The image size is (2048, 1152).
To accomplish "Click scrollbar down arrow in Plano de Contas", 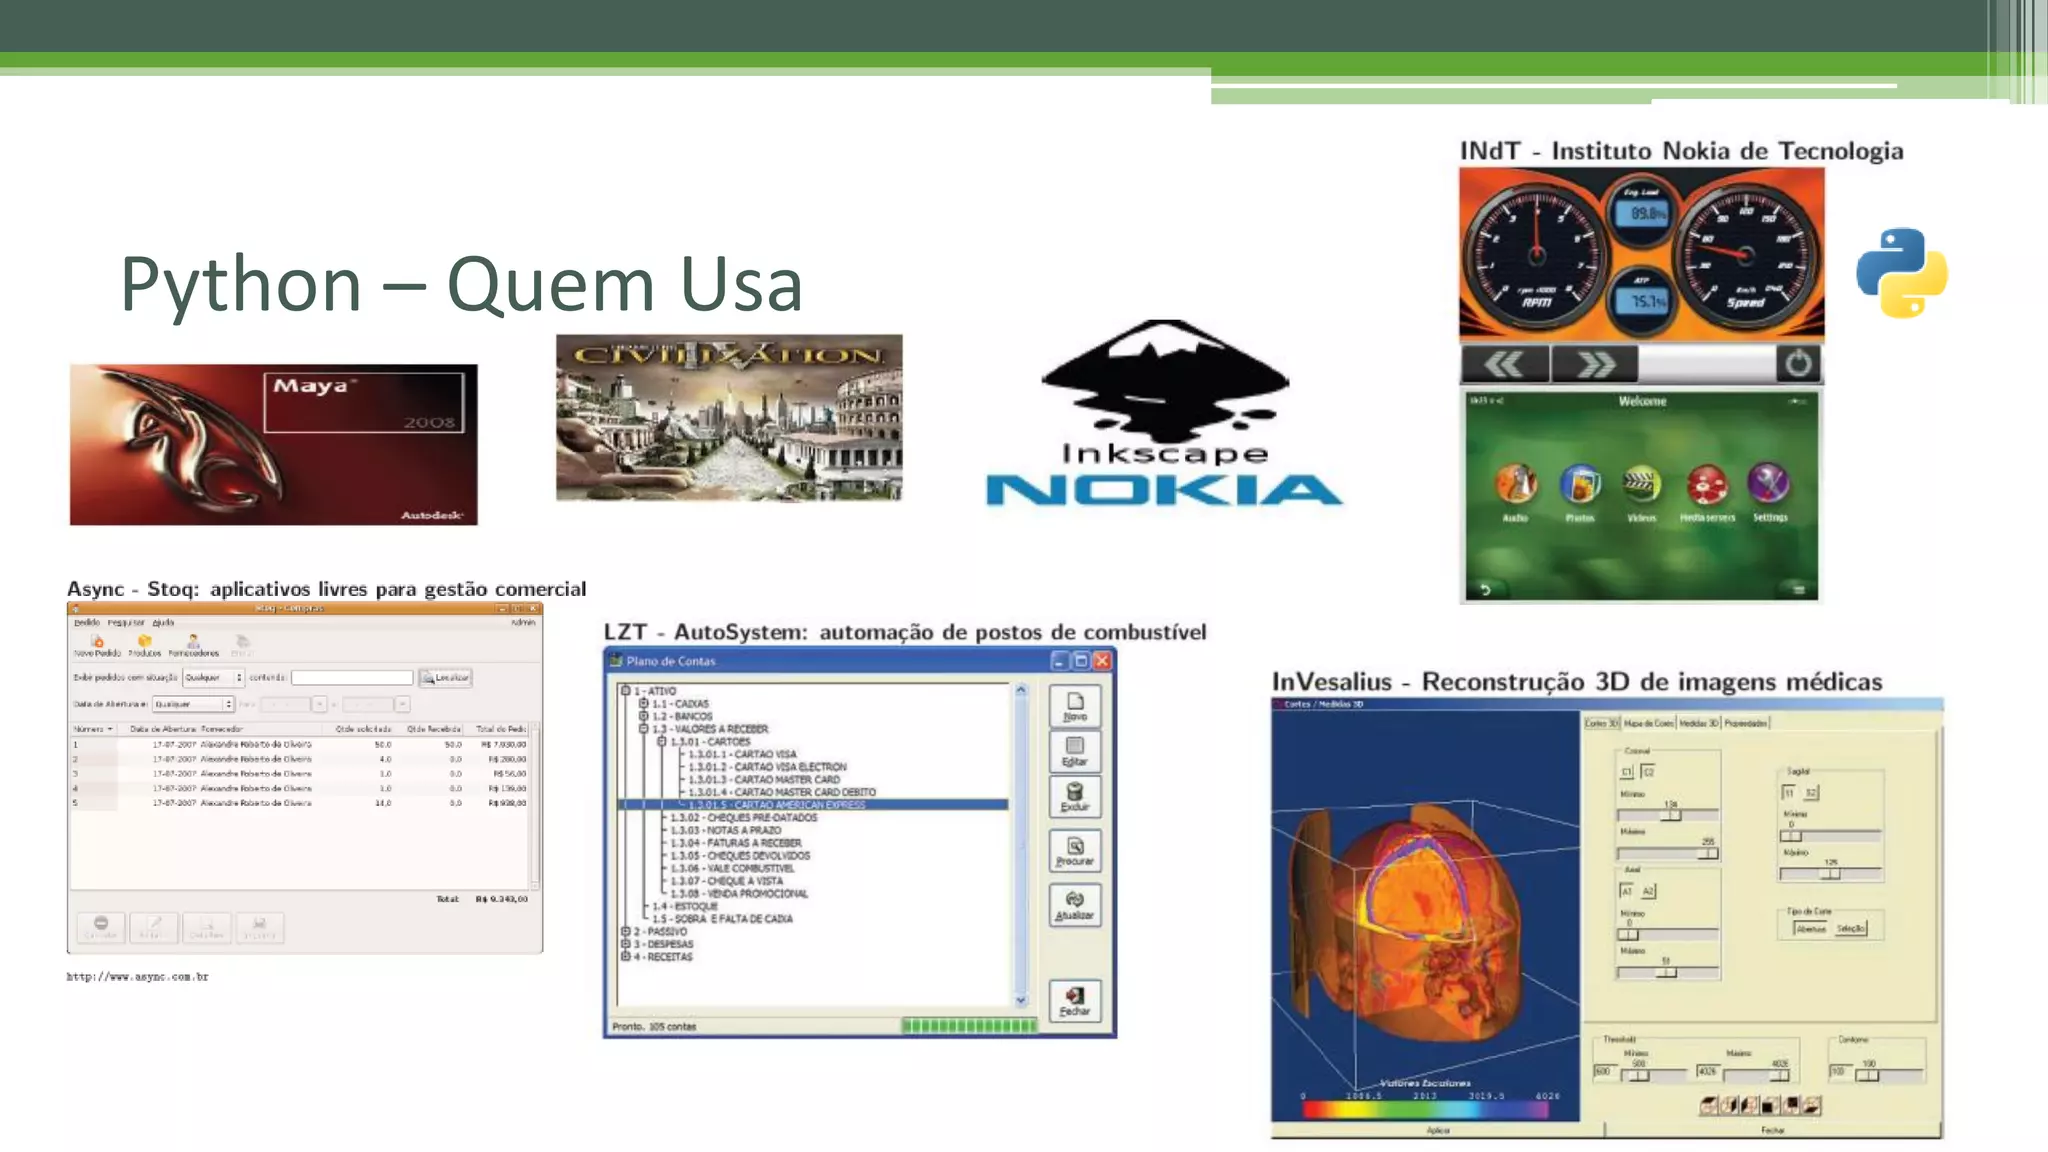I will pyautogui.click(x=1021, y=1000).
